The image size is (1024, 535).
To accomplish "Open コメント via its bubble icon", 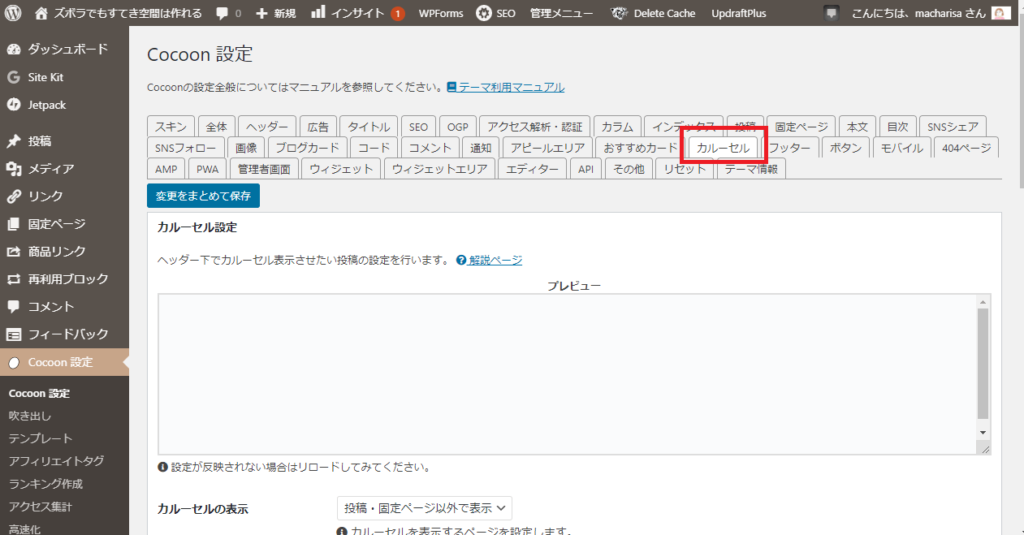I will (x=14, y=306).
